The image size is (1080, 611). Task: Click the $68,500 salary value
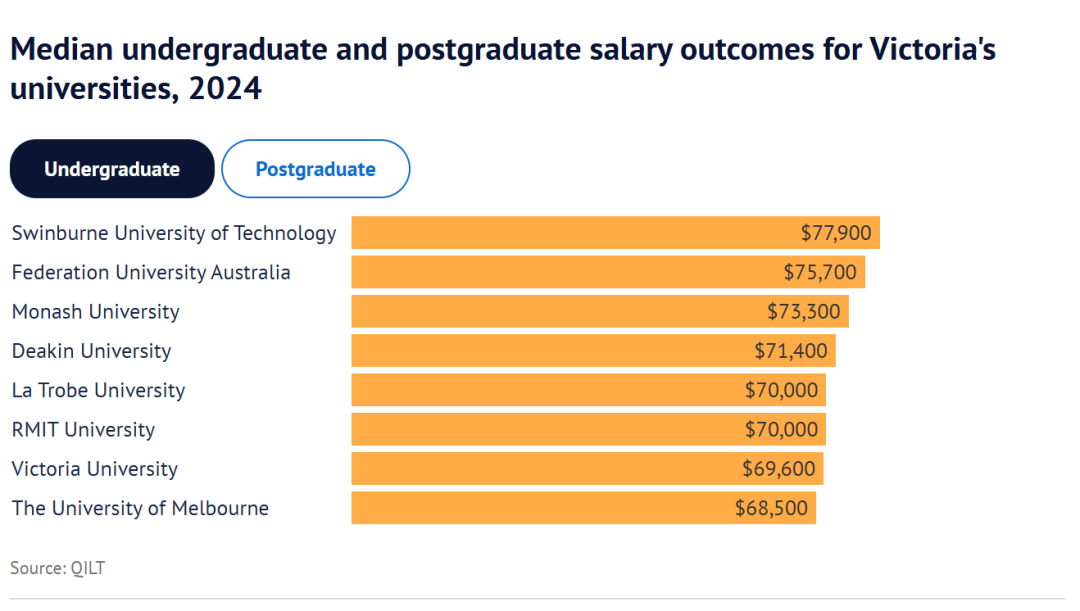(771, 508)
